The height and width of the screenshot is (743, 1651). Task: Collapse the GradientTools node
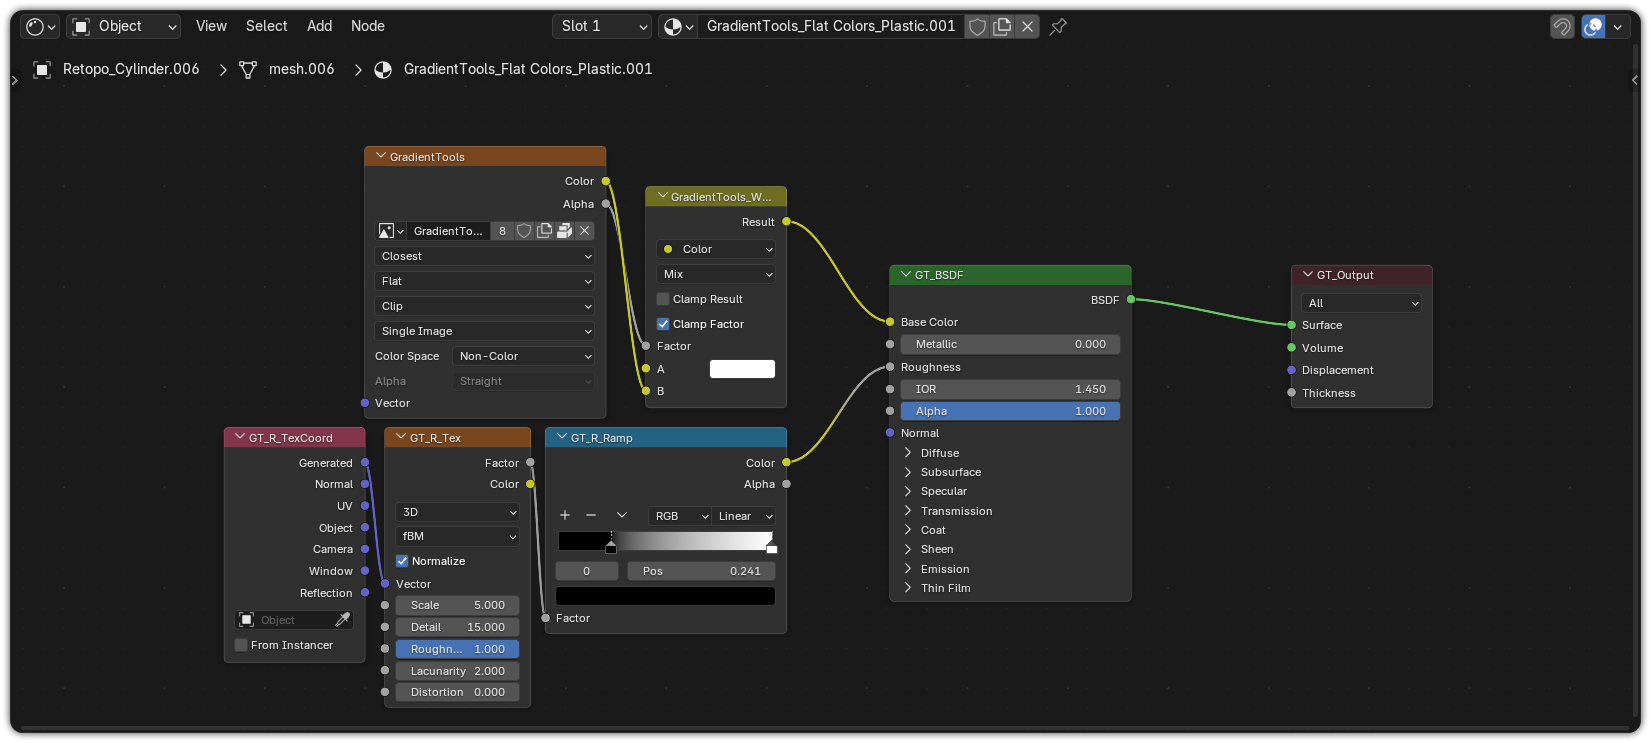point(381,156)
